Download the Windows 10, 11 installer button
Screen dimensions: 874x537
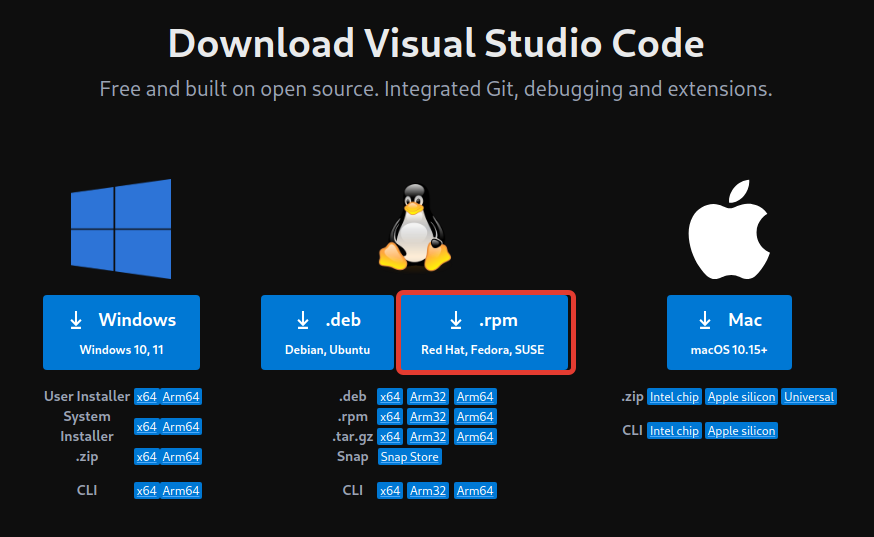tap(122, 332)
